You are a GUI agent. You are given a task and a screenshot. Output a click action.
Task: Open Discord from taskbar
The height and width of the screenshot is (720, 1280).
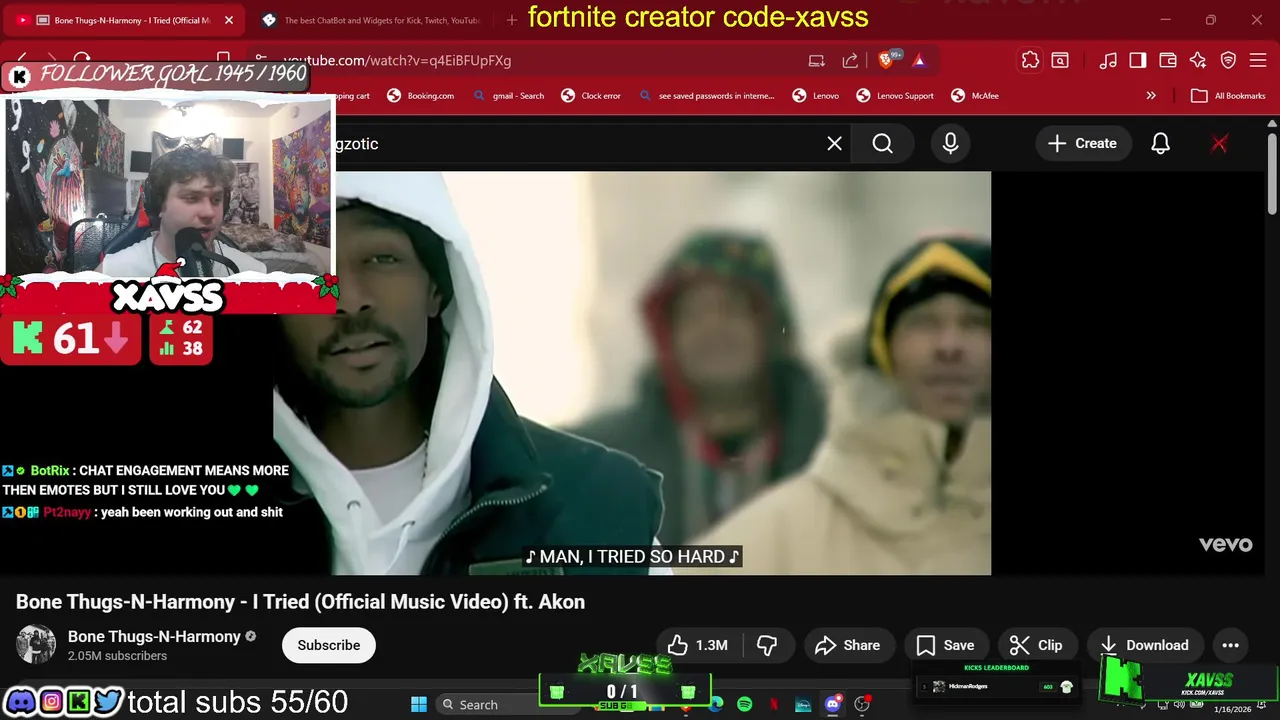832,705
